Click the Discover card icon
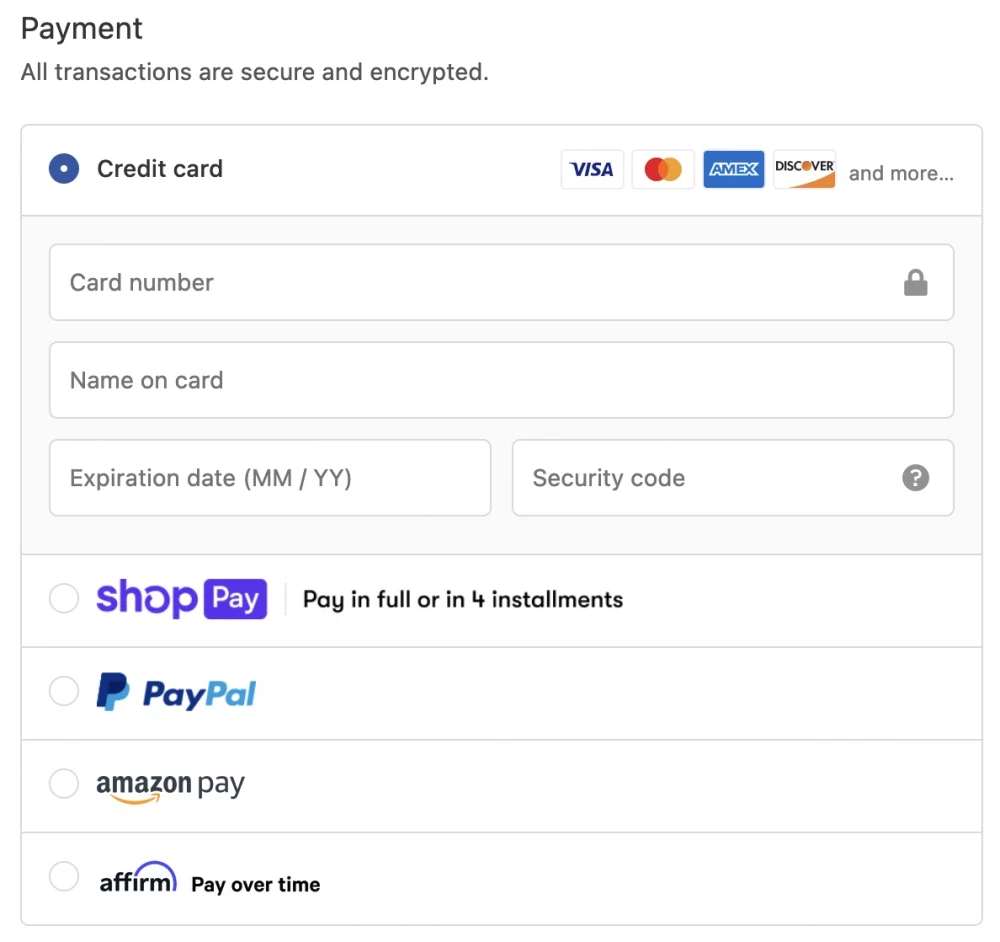 (x=804, y=170)
